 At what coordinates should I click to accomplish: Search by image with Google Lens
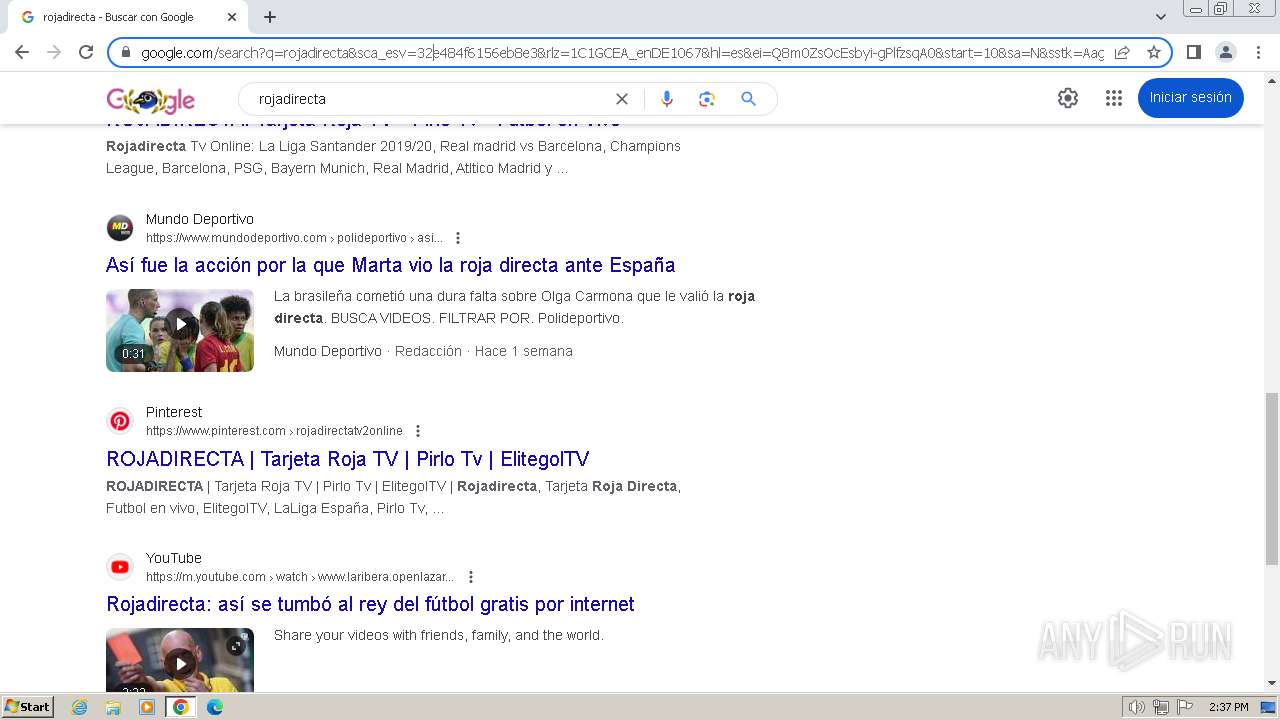(707, 99)
